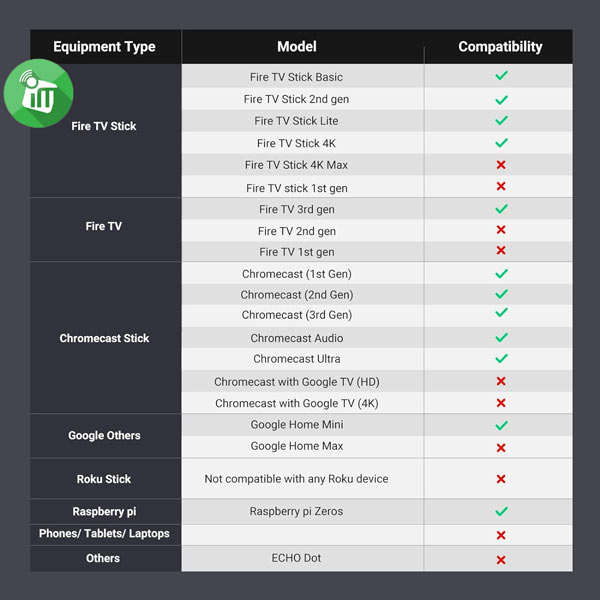The image size is (600, 600).
Task: Click the green checkmark for Raspberry pi Zeros
Action: pyautogui.click(x=501, y=511)
